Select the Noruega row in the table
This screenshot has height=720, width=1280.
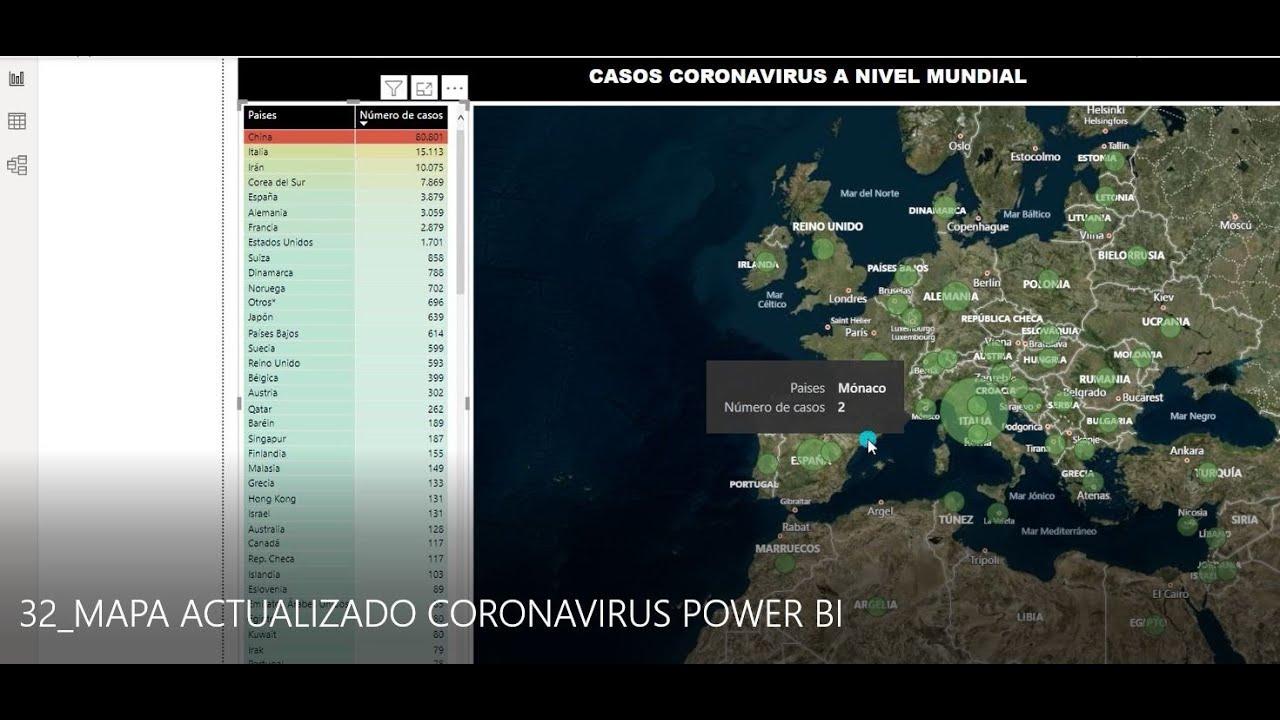click(x=346, y=288)
